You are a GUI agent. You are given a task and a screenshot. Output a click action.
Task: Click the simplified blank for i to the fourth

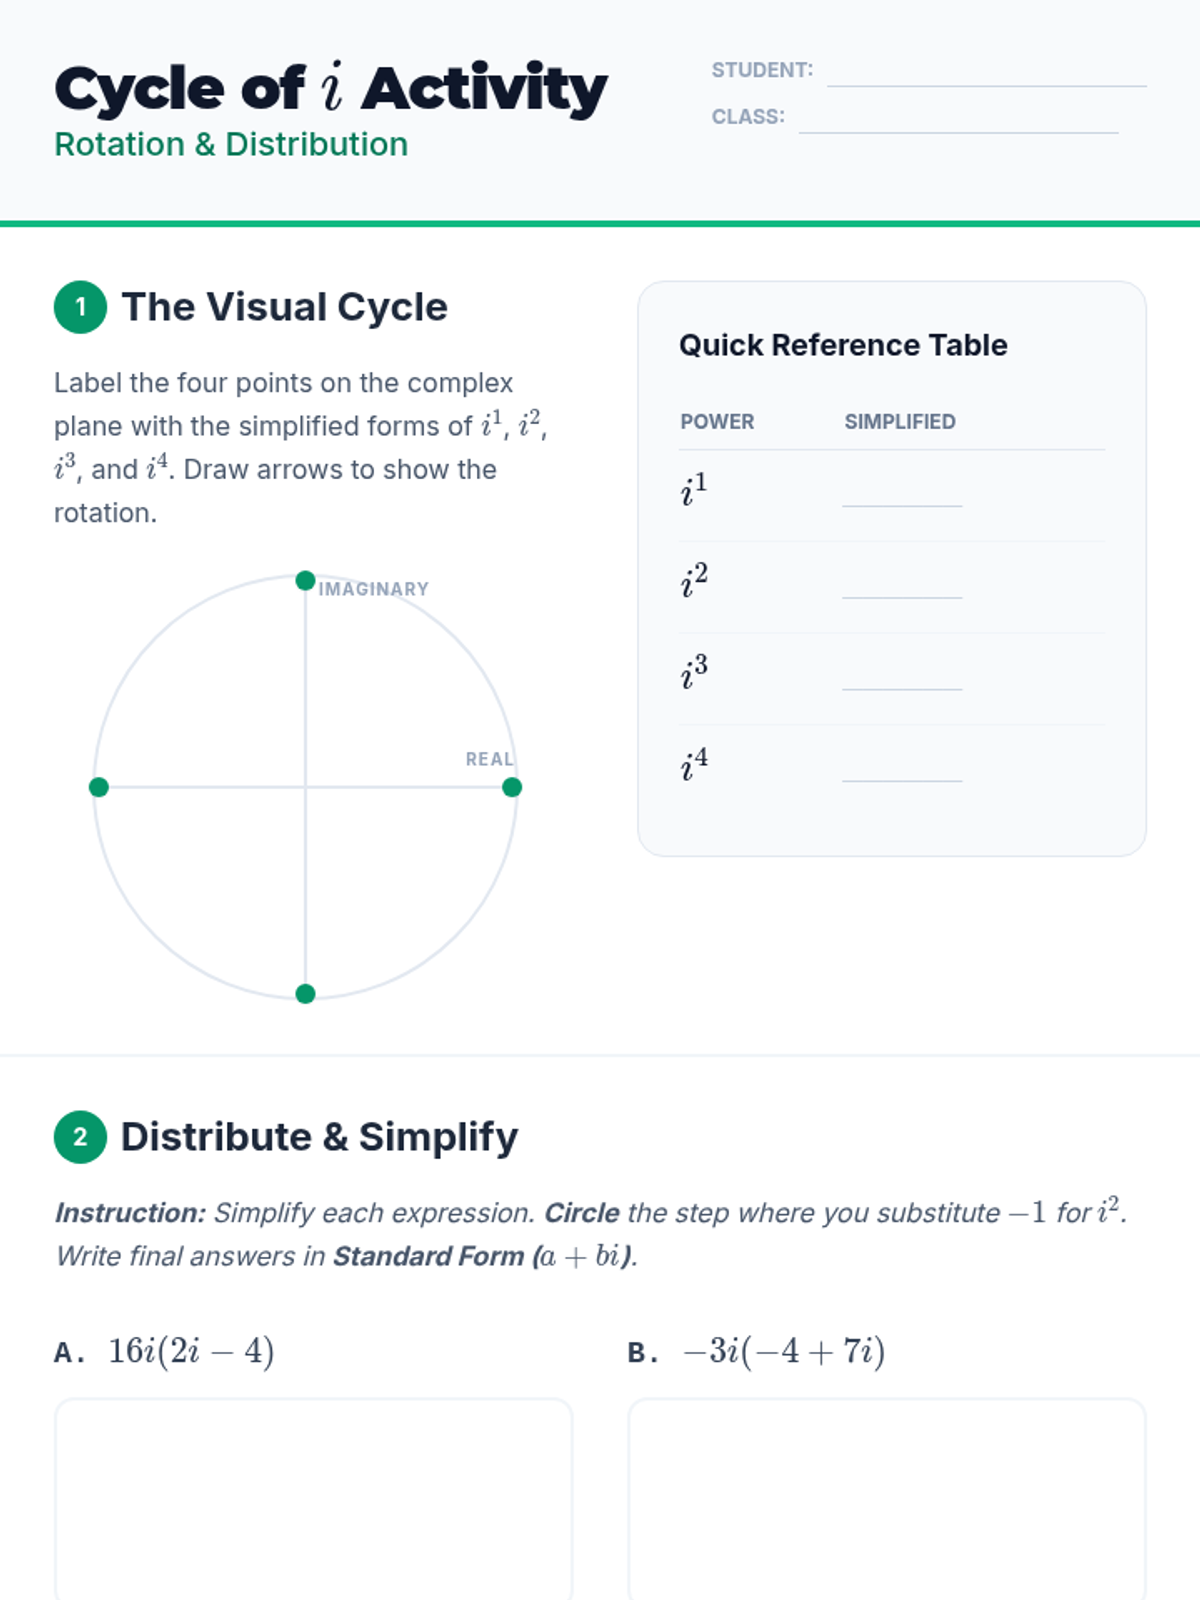point(902,769)
